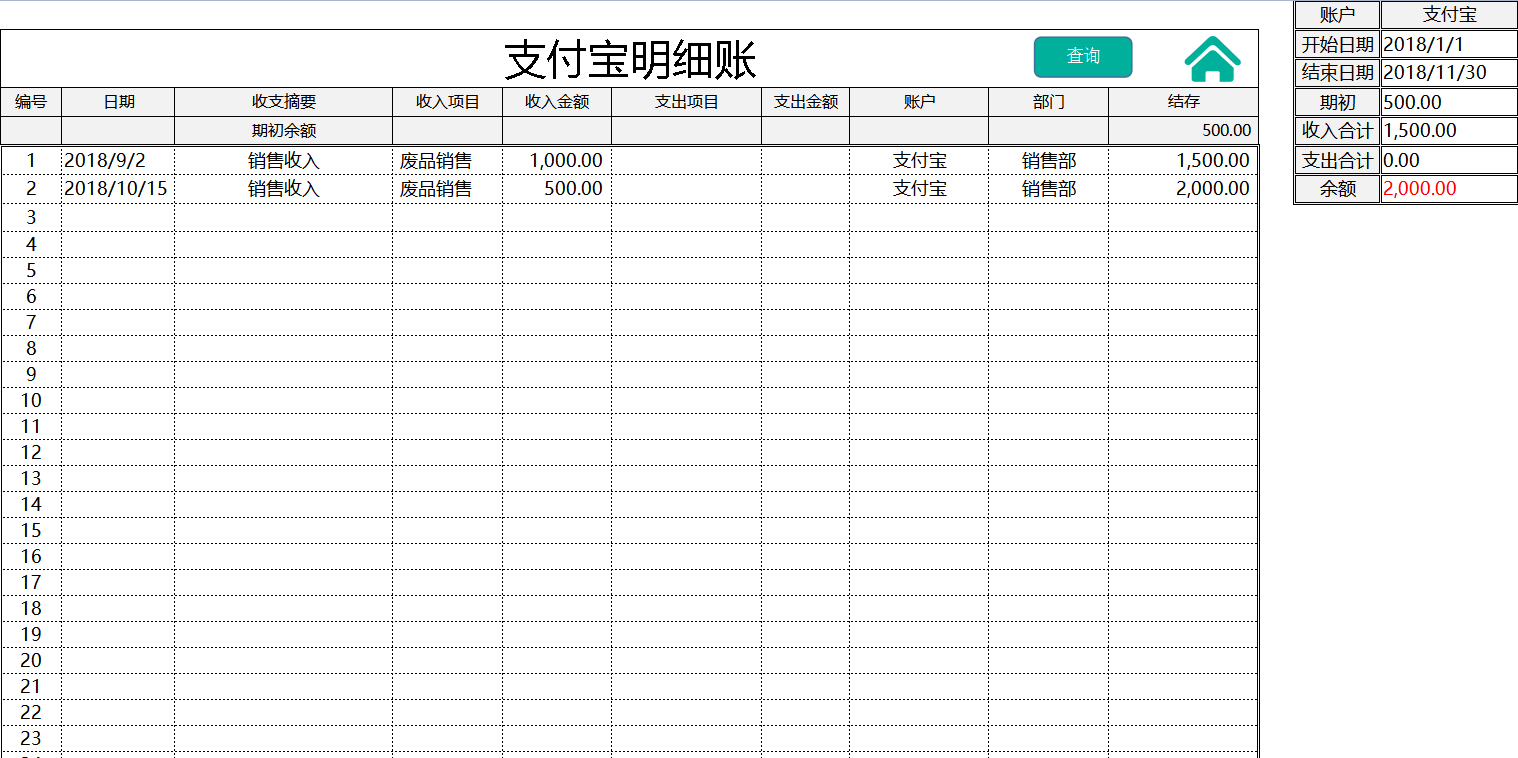This screenshot has height=758, width=1518.
Task: Click the red 余额 value 2,000.00
Action: click(x=1449, y=189)
